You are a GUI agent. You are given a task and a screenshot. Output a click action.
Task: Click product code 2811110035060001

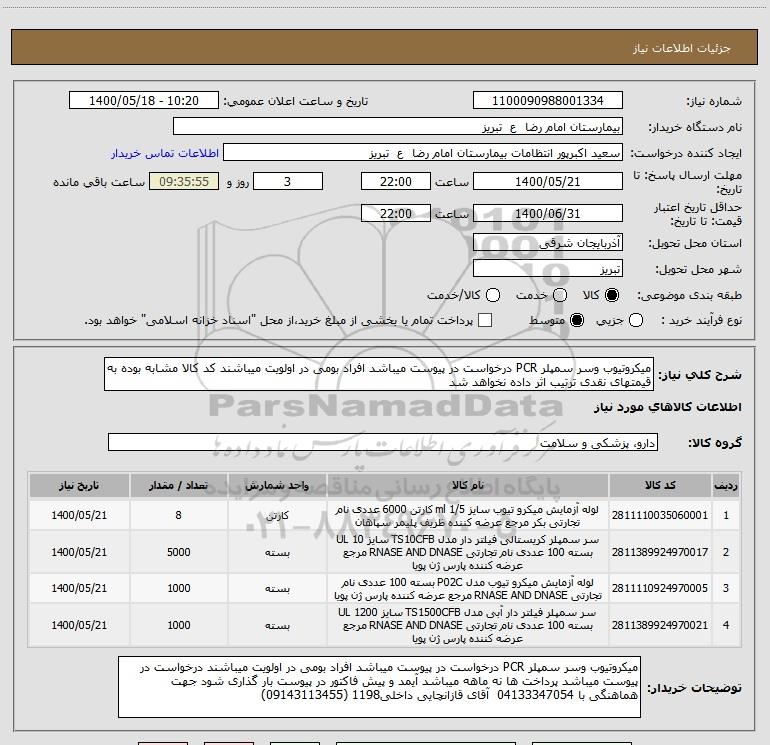(x=660, y=515)
